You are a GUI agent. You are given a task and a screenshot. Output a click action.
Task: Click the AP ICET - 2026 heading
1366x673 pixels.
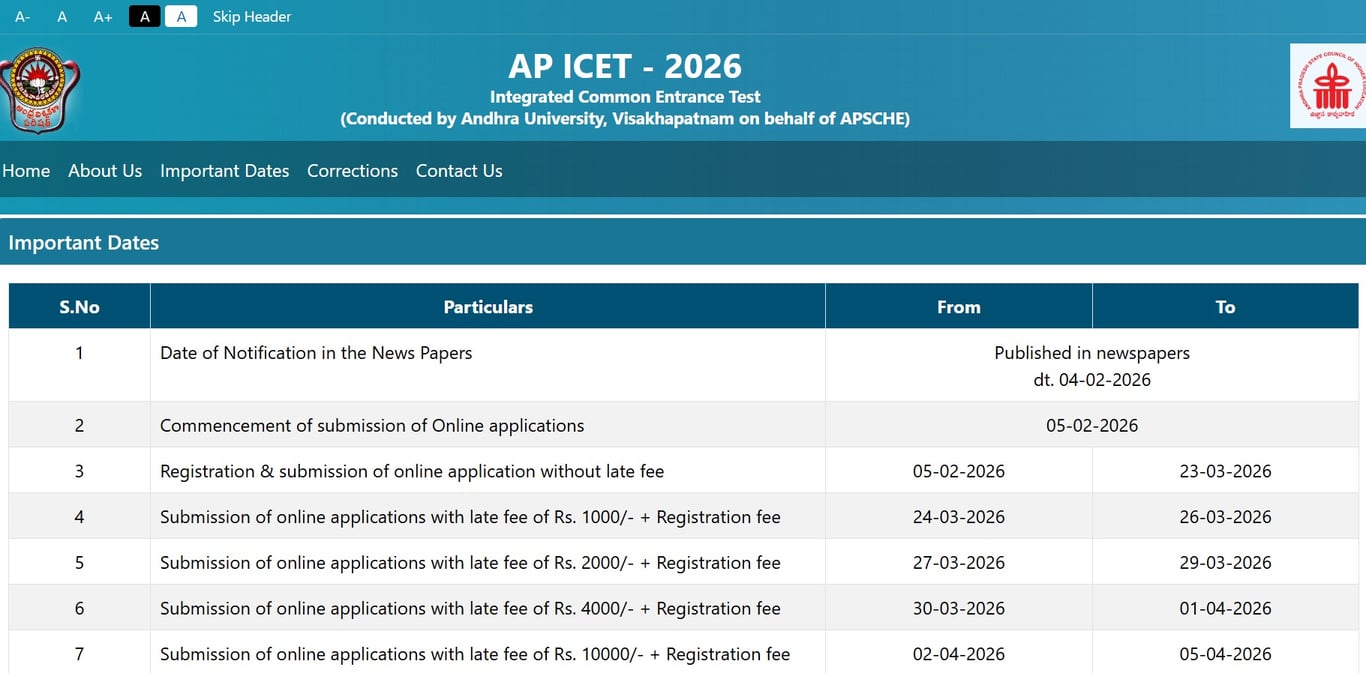pyautogui.click(x=624, y=66)
